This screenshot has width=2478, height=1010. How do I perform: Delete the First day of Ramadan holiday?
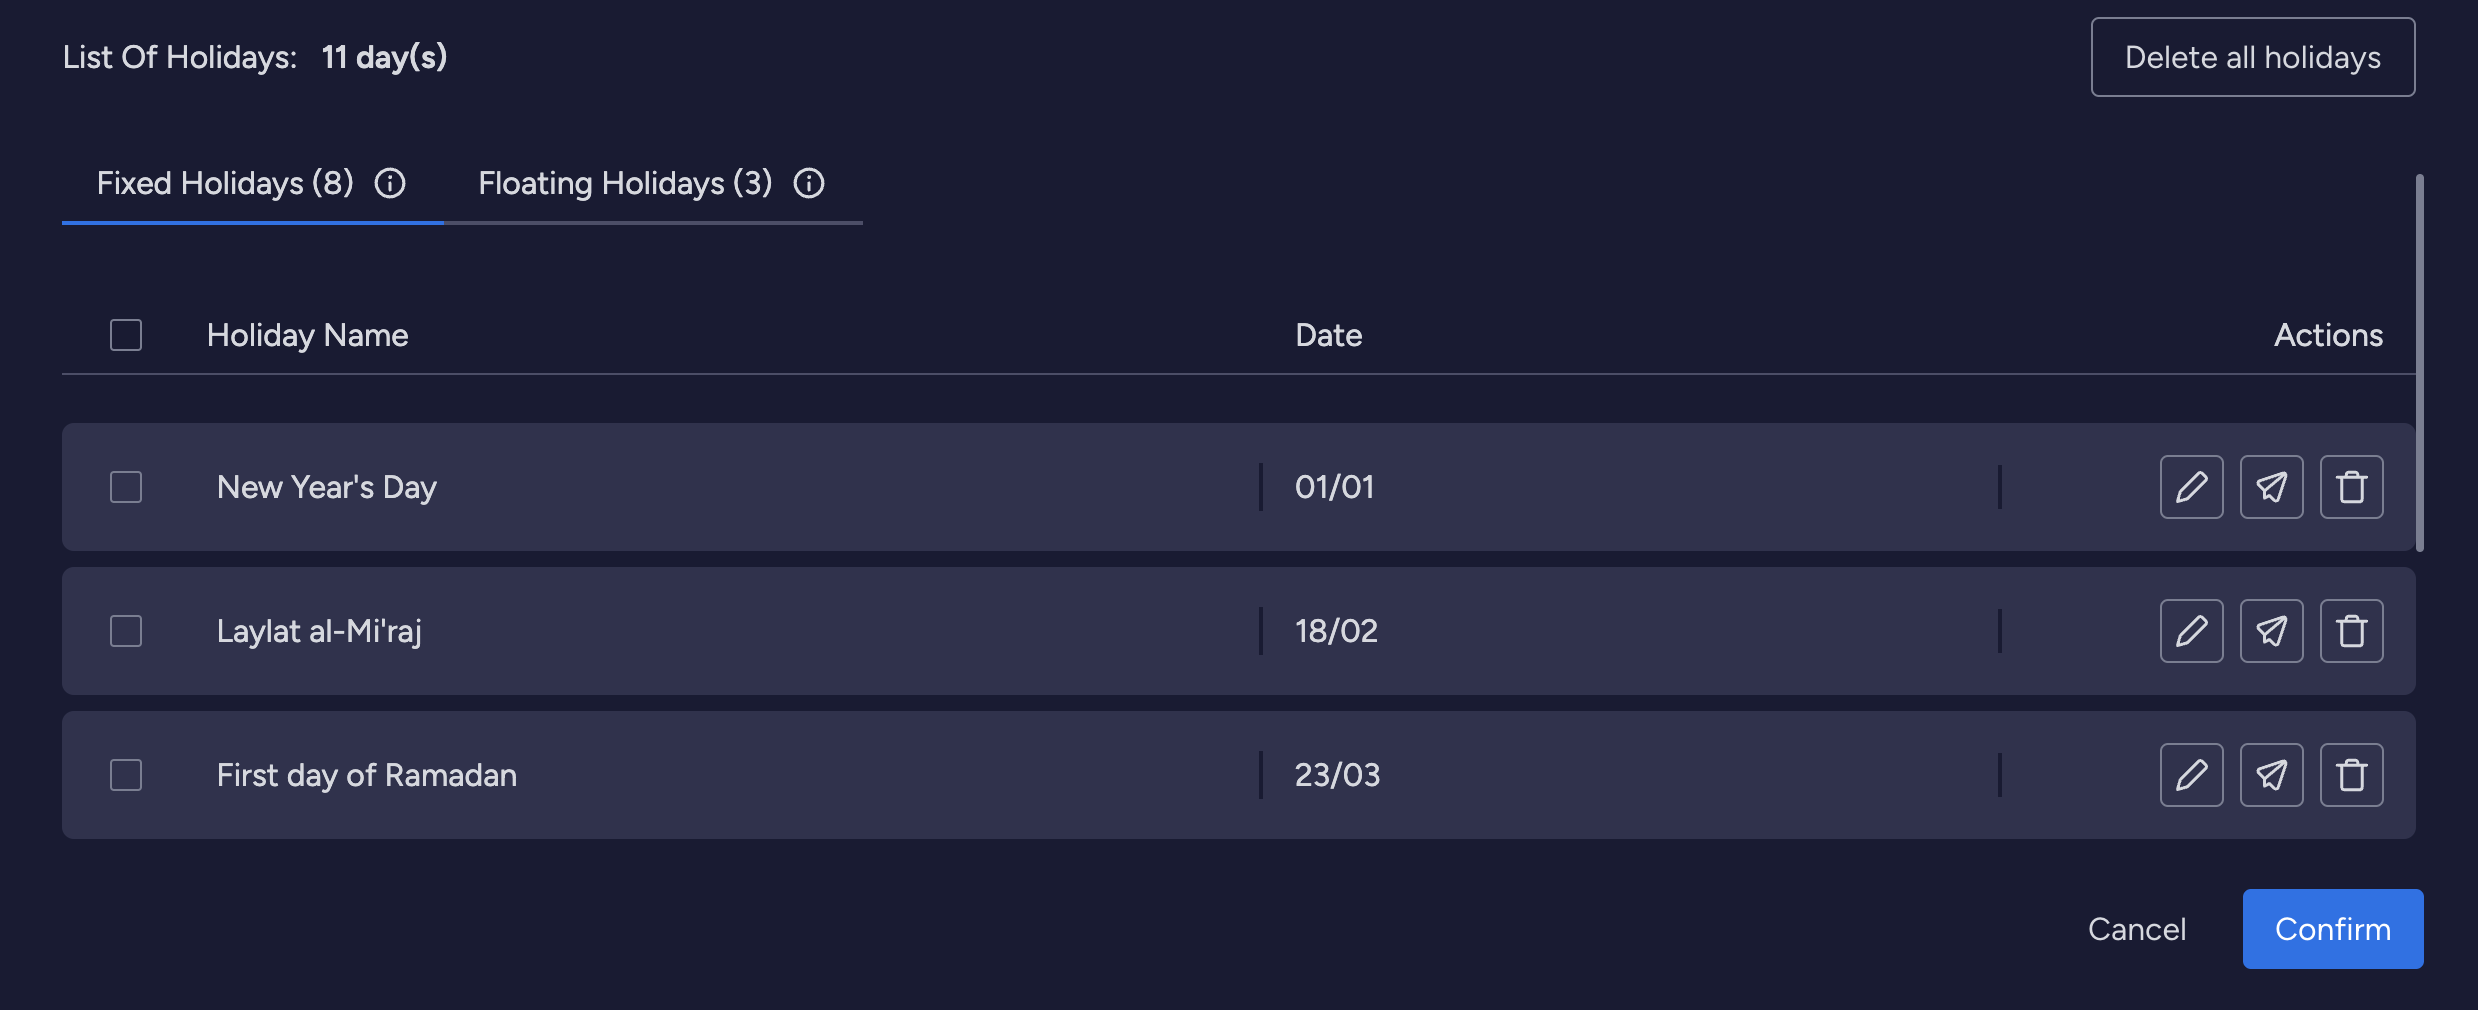[x=2351, y=775]
